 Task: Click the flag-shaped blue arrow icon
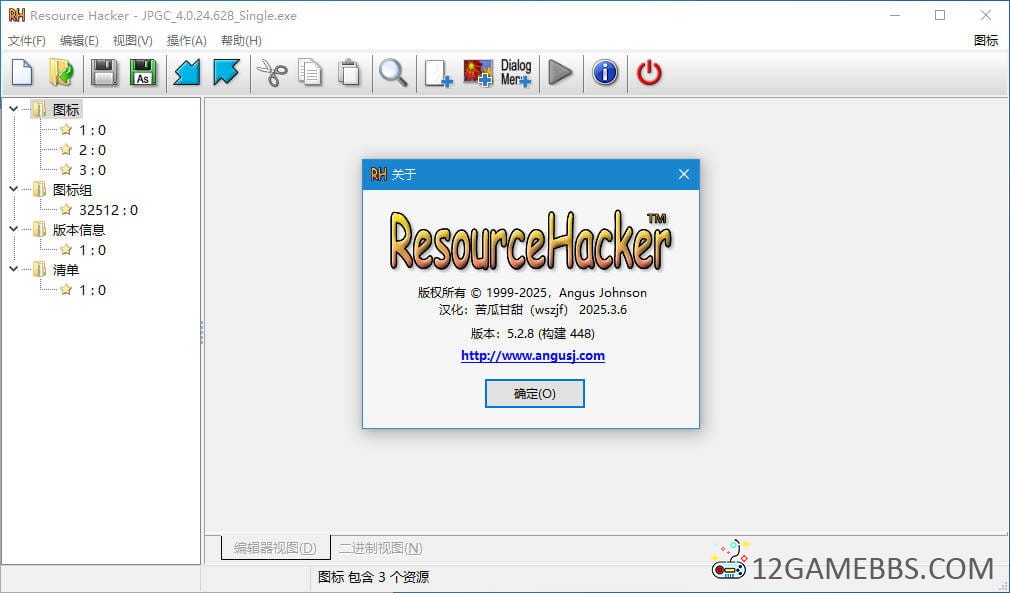[x=227, y=73]
